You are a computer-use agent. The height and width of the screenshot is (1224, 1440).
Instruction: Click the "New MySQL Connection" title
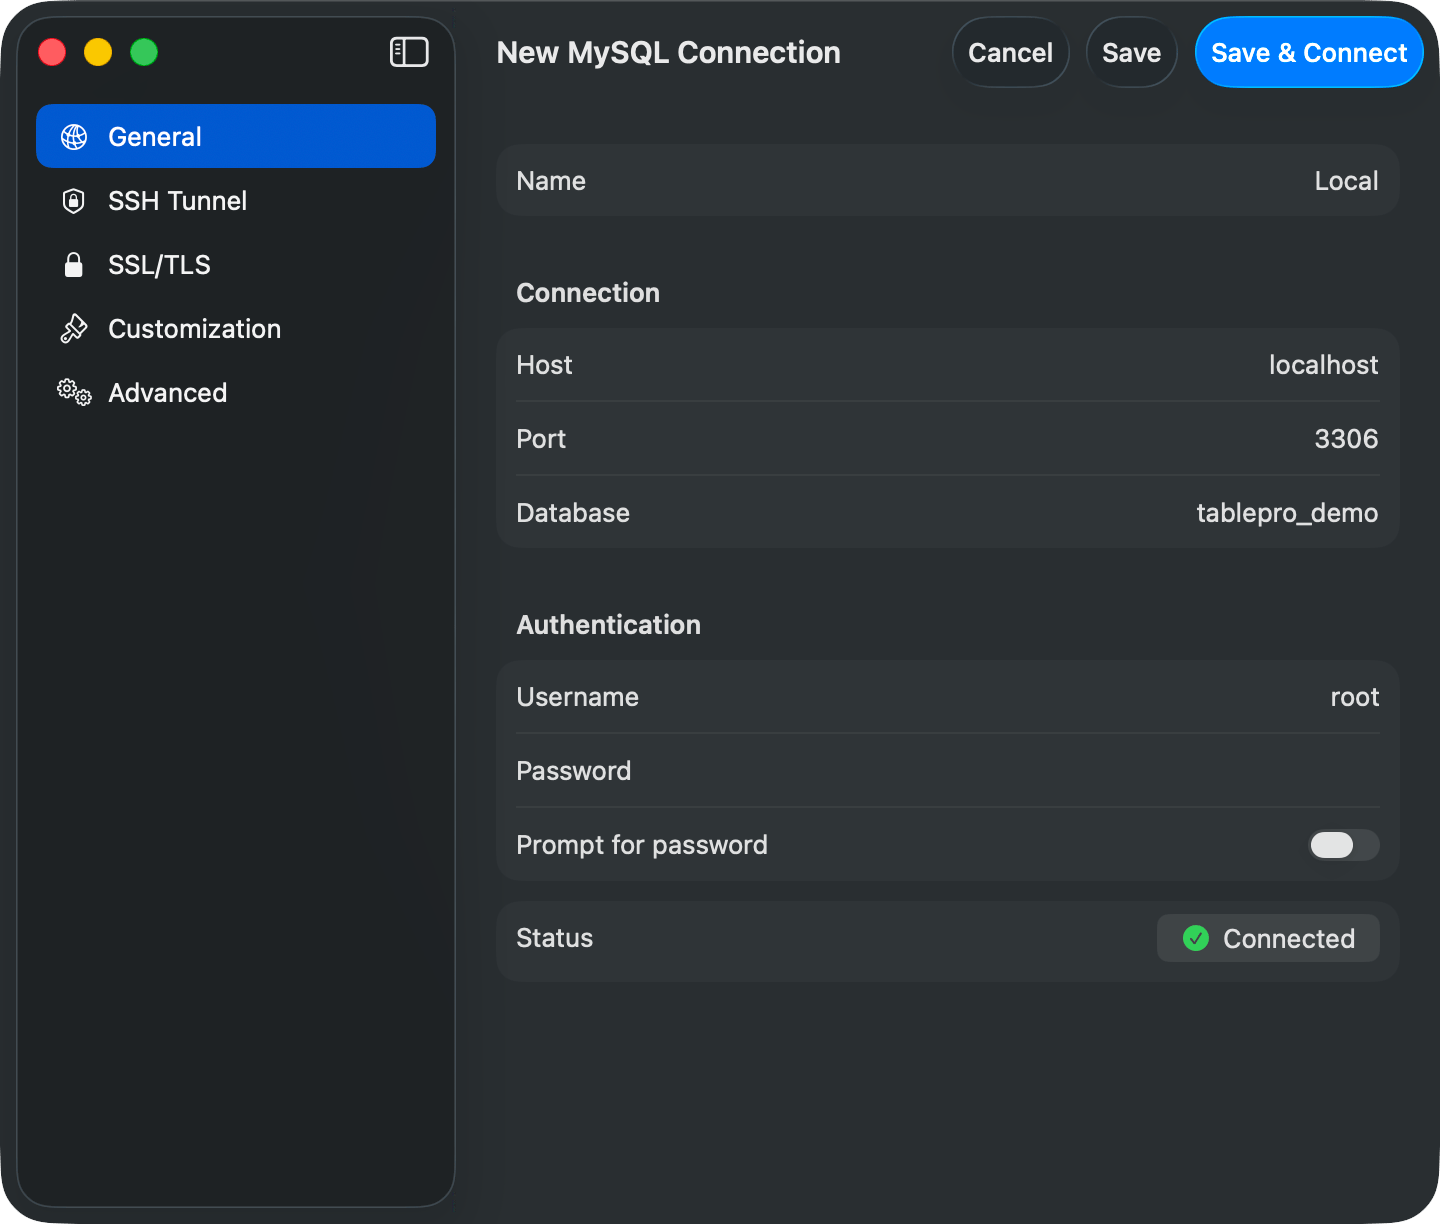click(669, 52)
